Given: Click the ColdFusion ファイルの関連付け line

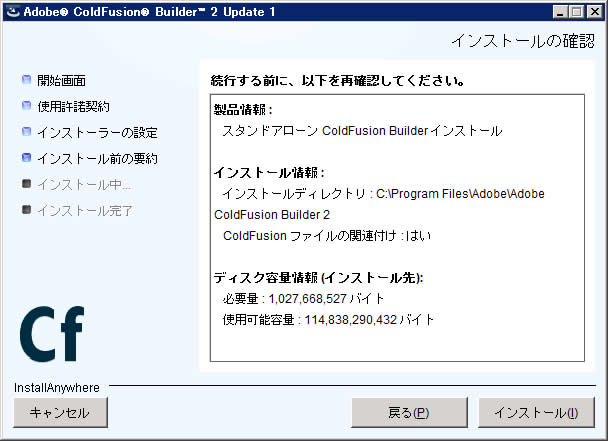Looking at the screenshot, I should 327,236.
